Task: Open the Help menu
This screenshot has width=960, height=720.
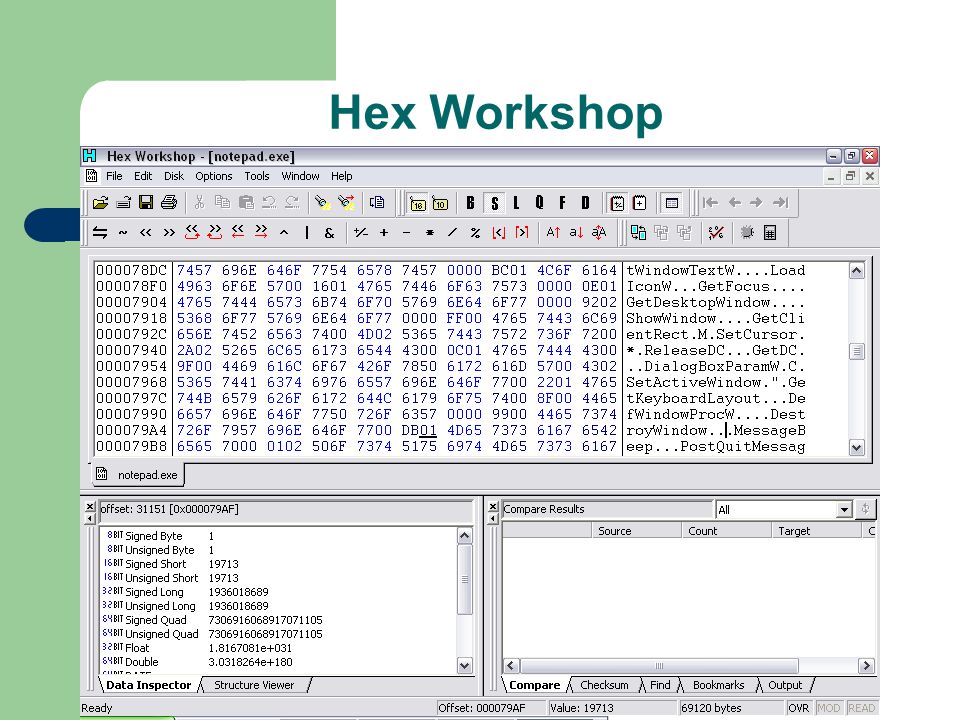Action: click(x=342, y=176)
